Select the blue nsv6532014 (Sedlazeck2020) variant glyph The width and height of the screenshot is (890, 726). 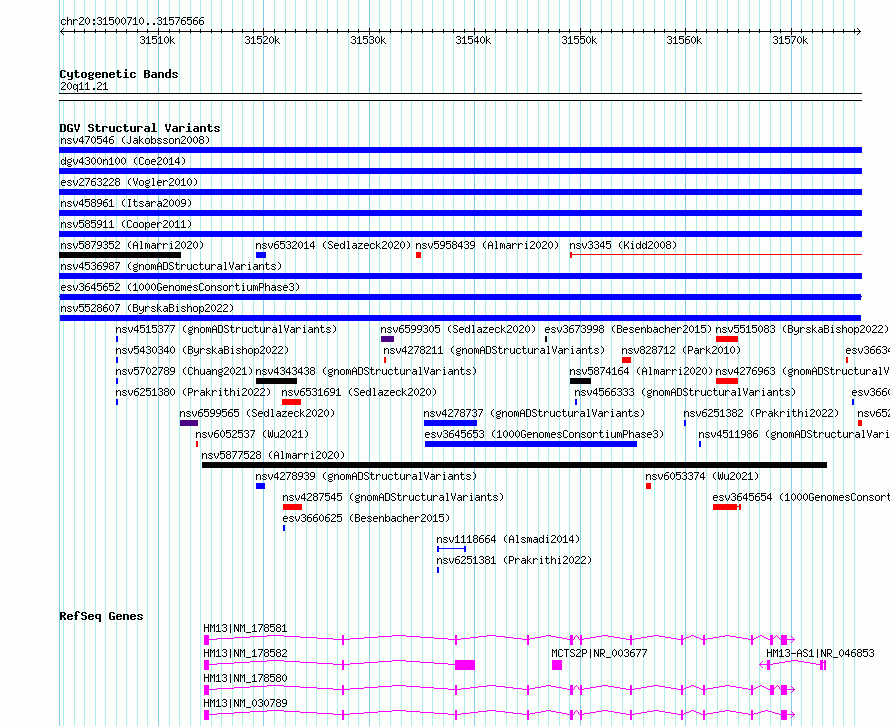pos(261,255)
